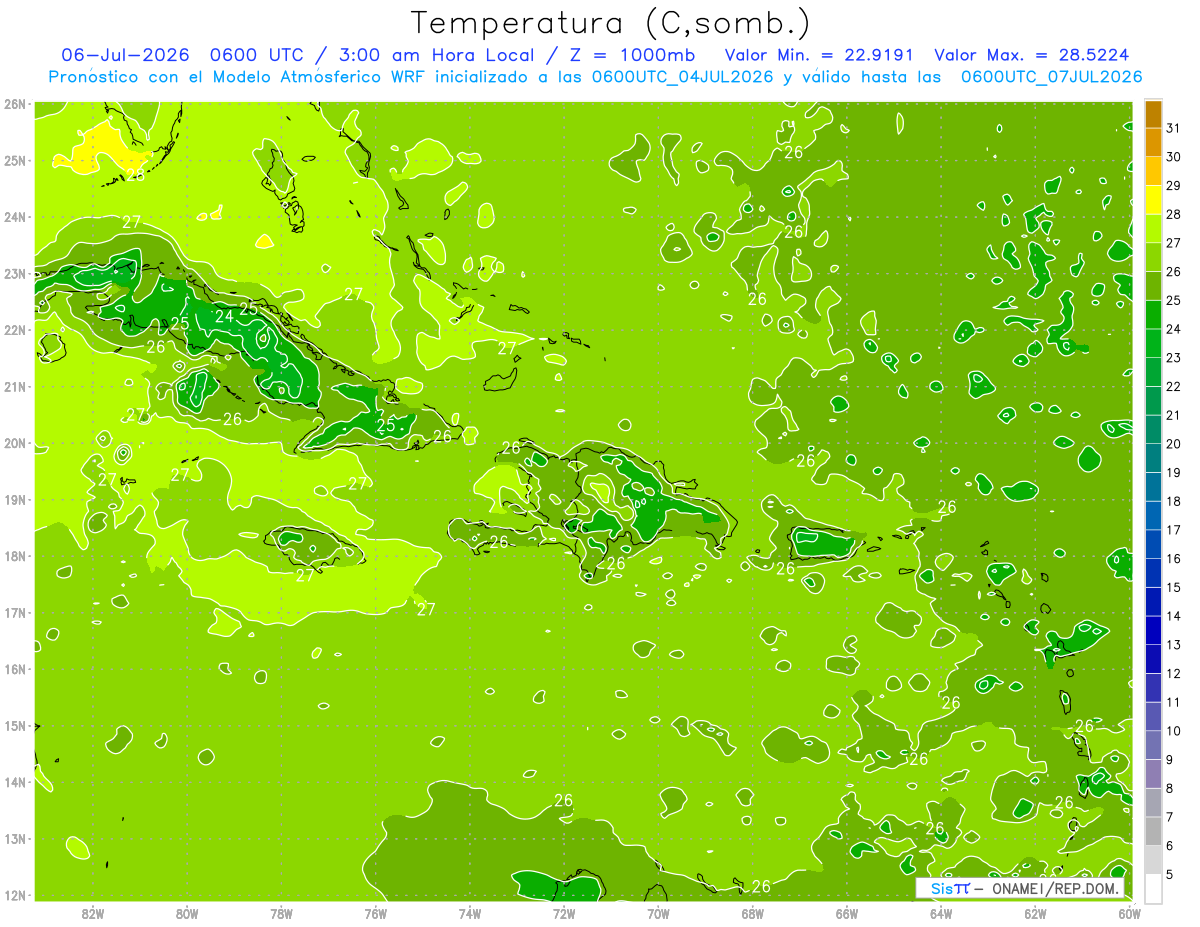Pick the legend color band between 24 and 25
The image size is (1200, 927).
pyautogui.click(x=1153, y=314)
